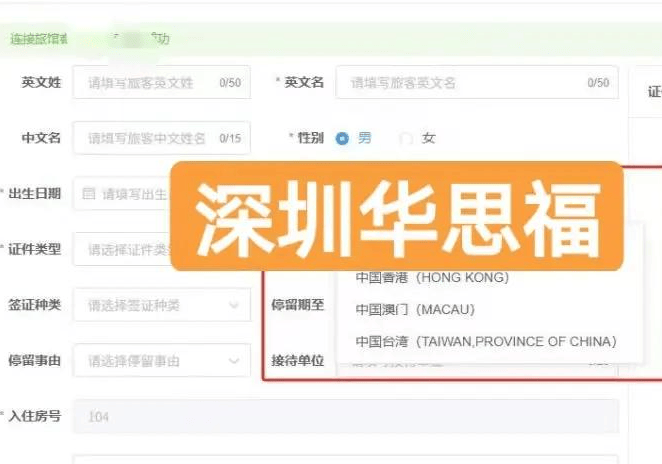The height and width of the screenshot is (464, 662).
Task: Choose 中国香港 (HONG KONG) from the list
Action: (432, 277)
